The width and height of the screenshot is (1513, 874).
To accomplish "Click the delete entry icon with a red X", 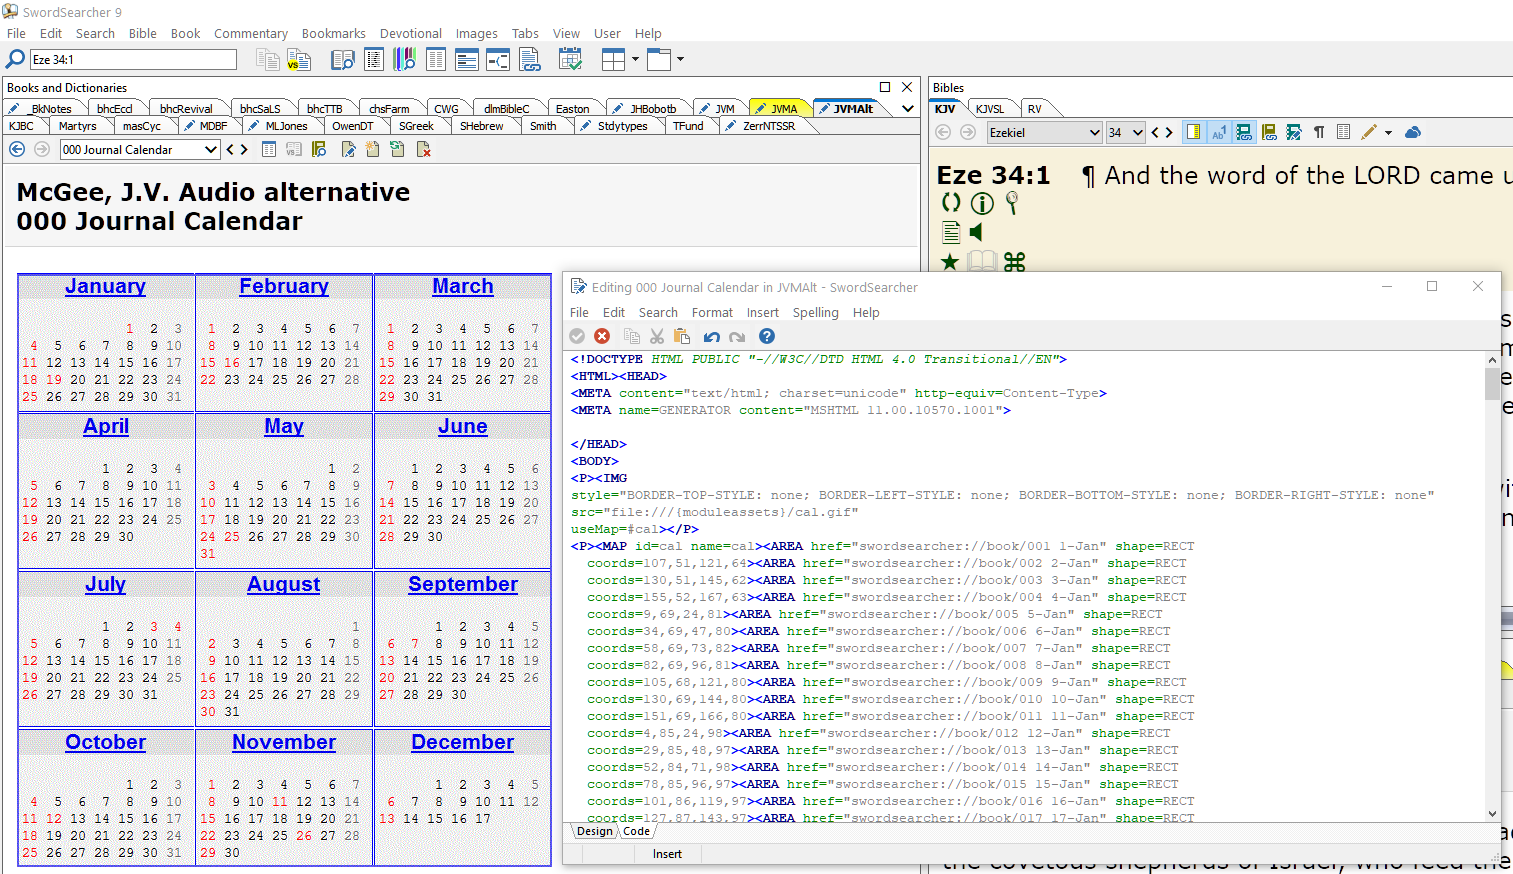I will coord(423,149).
